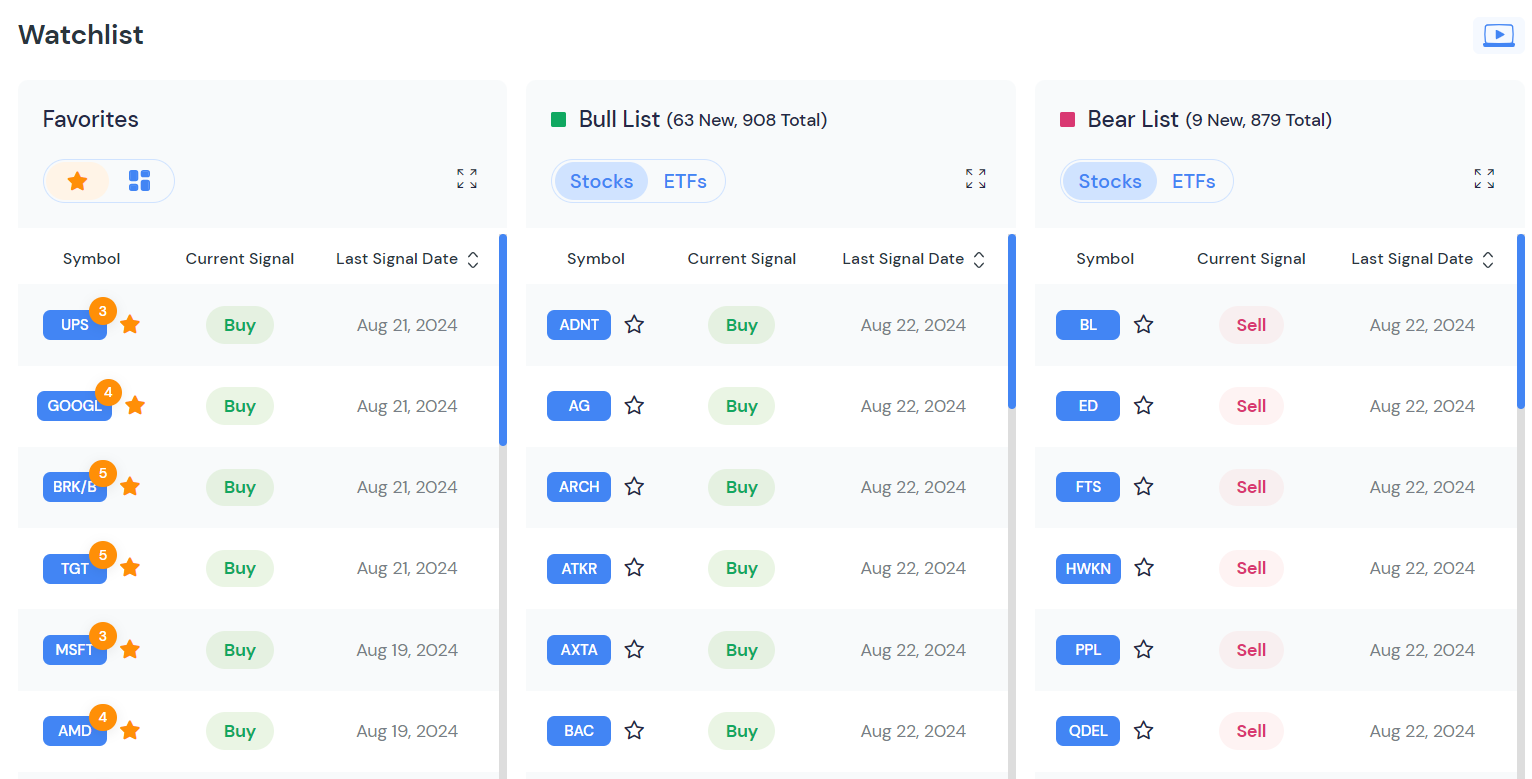The width and height of the screenshot is (1532, 779).
Task: Star the AG stock
Action: tap(634, 406)
